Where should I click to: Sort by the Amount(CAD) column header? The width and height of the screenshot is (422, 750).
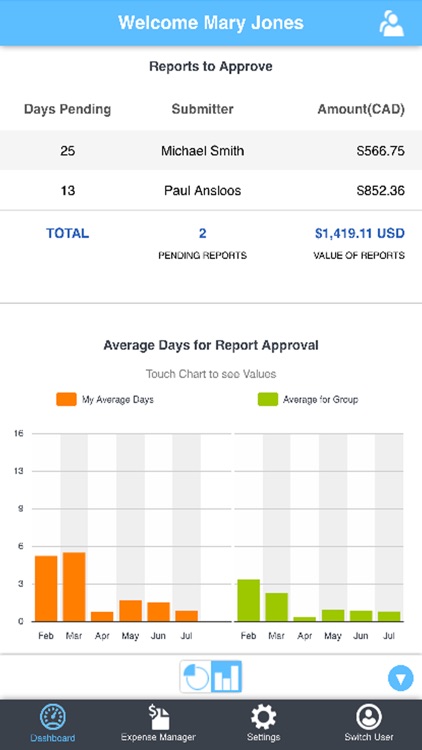click(361, 109)
